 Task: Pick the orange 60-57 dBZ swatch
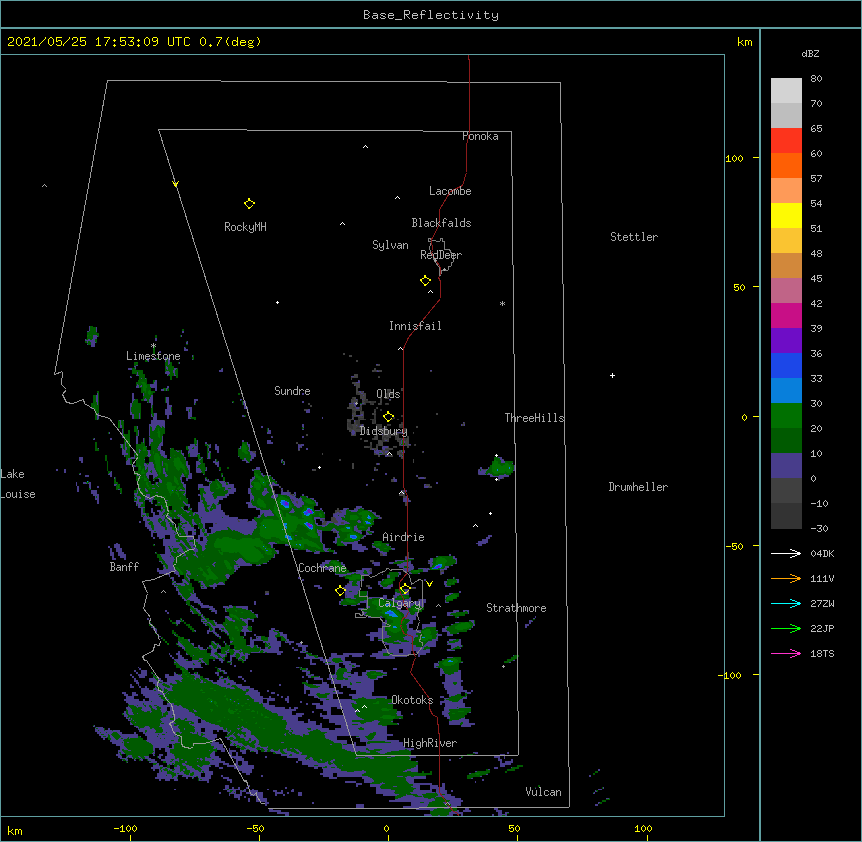tap(786, 165)
